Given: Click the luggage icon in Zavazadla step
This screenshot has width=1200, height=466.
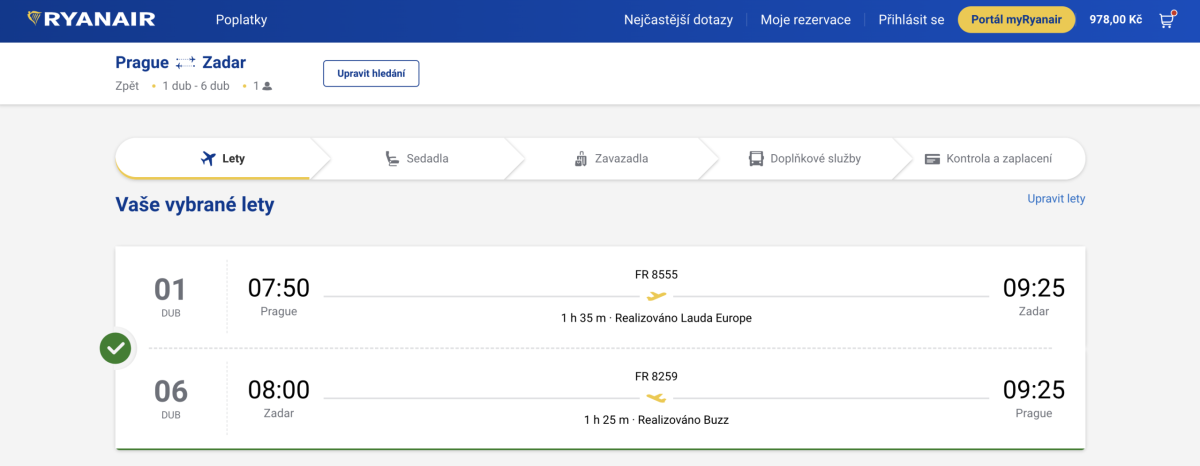Looking at the screenshot, I should 581,158.
